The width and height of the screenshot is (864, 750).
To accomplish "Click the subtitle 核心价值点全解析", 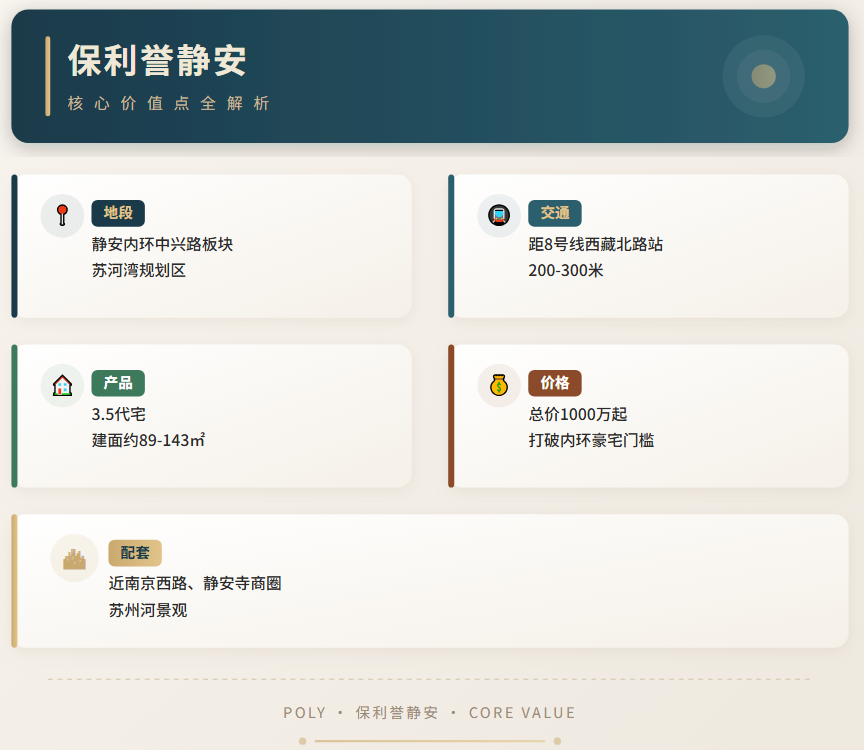I will coord(169,103).
